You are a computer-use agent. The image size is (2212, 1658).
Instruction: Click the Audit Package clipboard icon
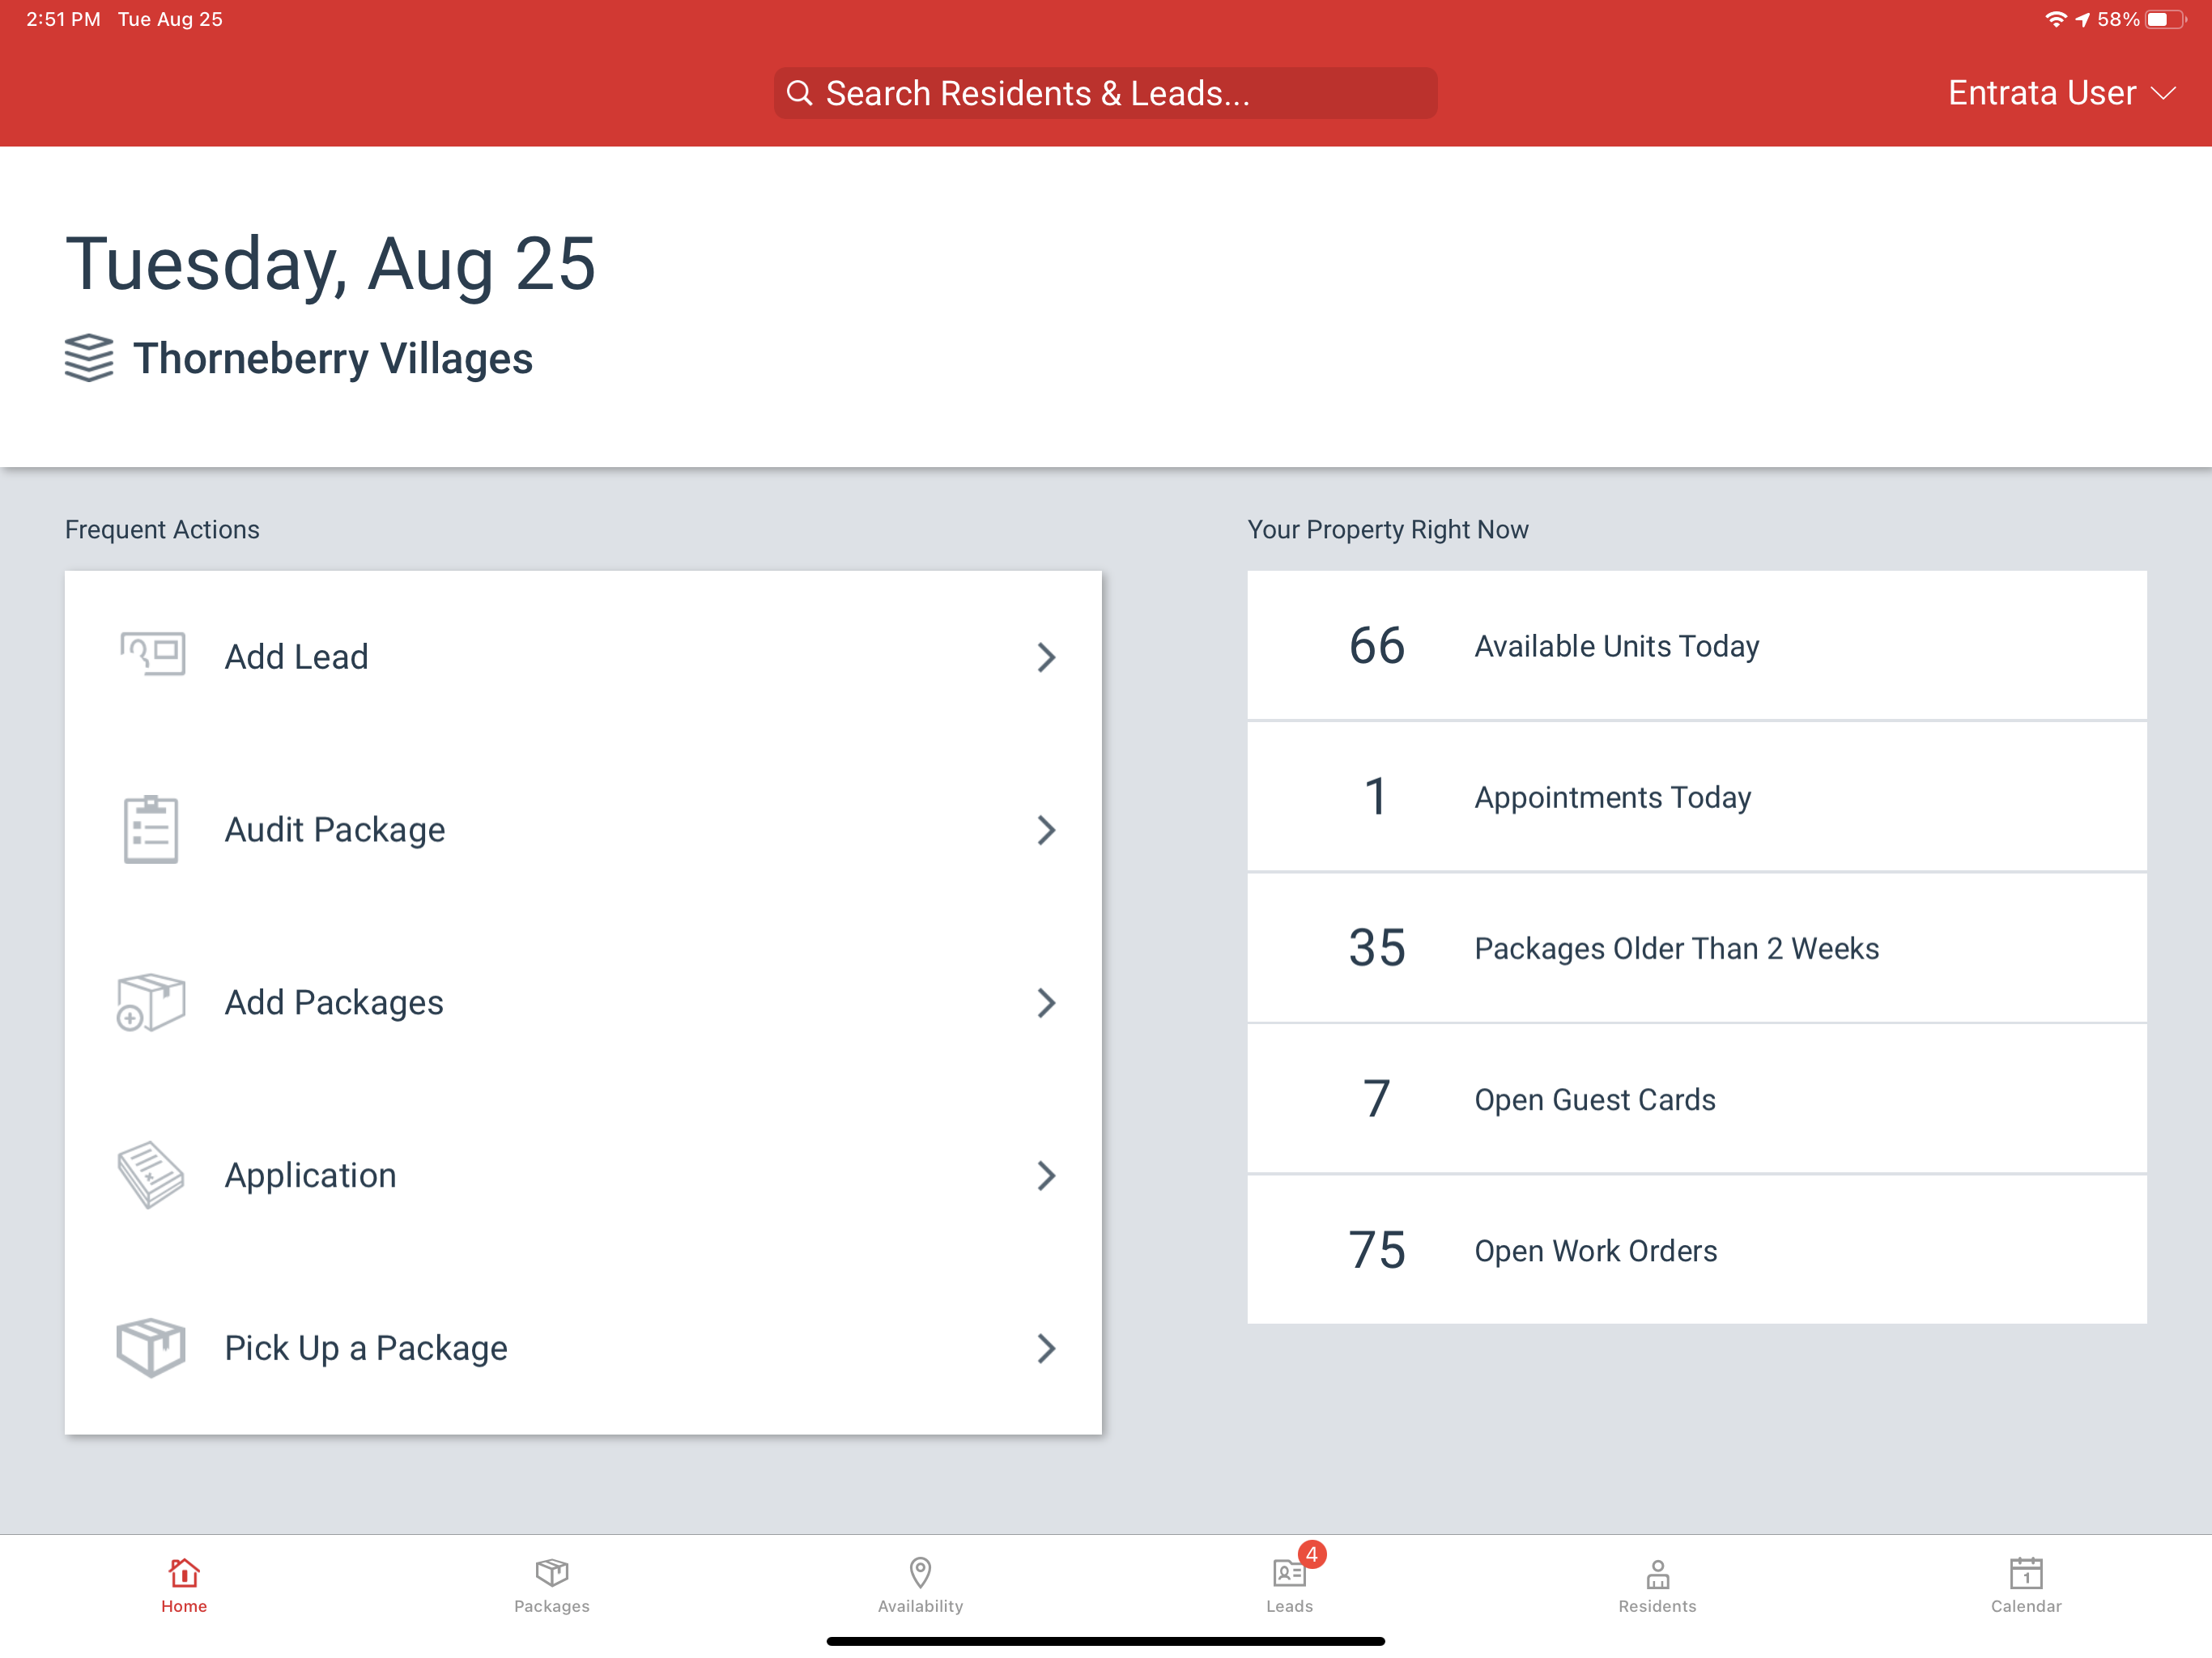click(x=151, y=829)
